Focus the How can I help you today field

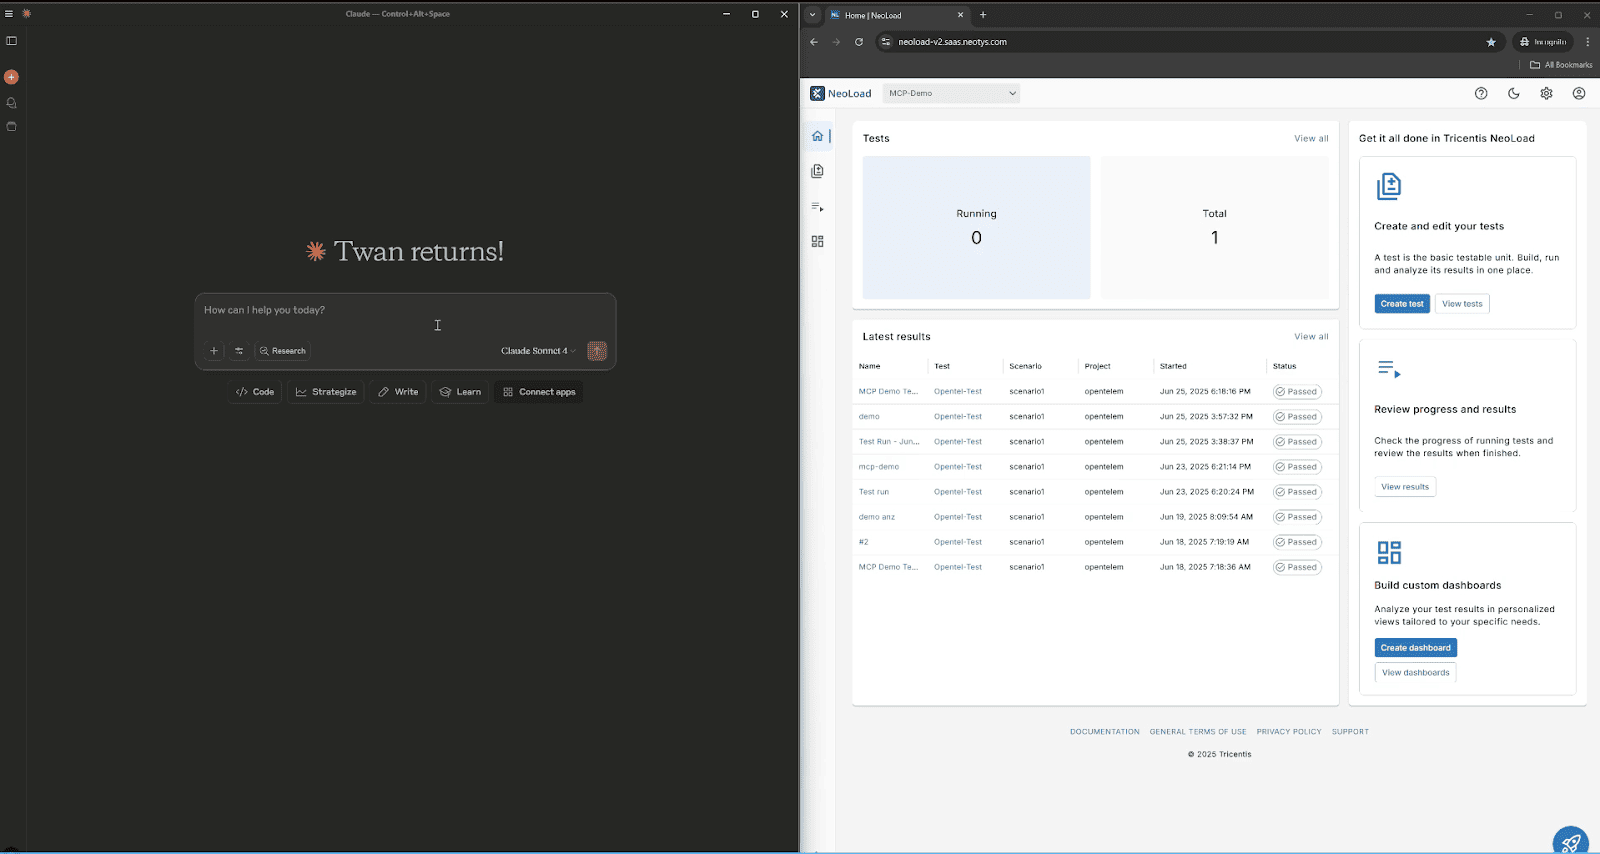click(405, 311)
